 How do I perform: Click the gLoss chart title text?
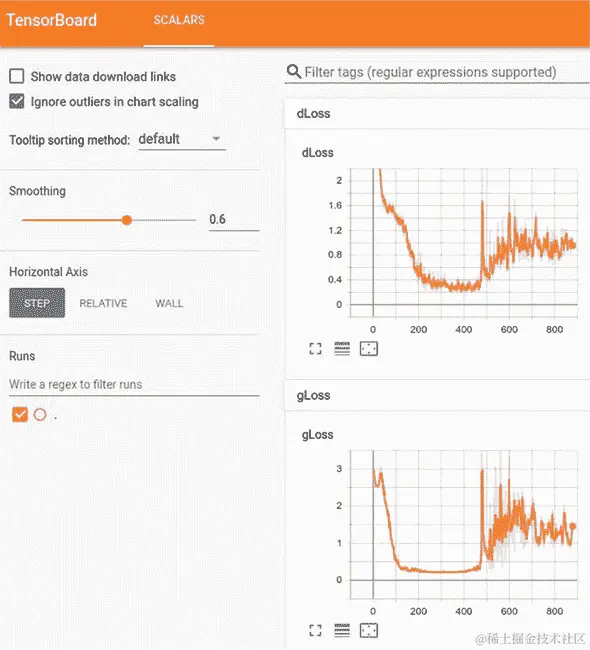pyautogui.click(x=318, y=434)
